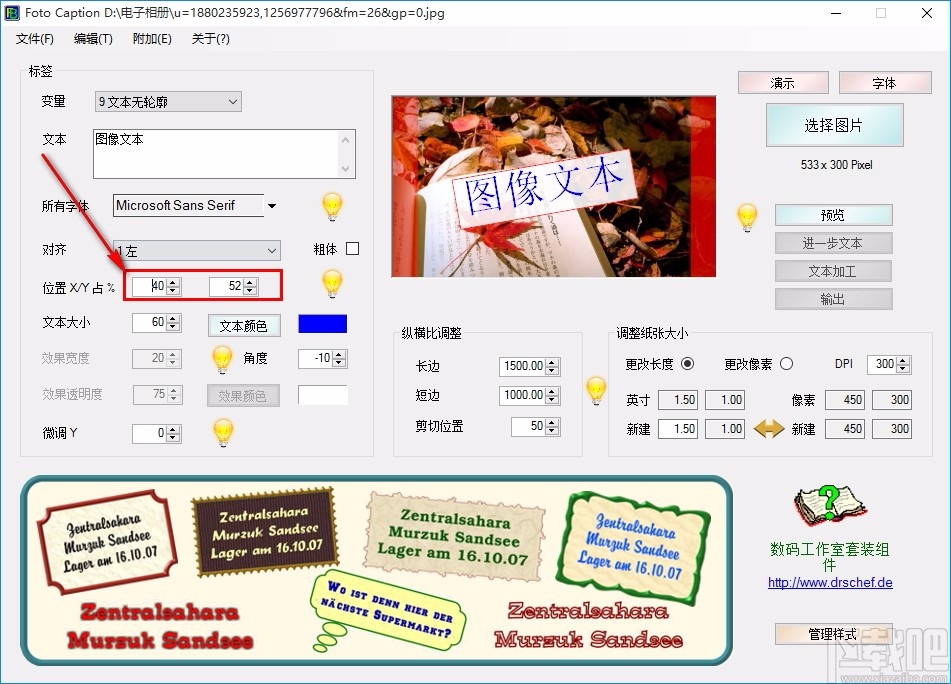Screen dimensions: 951x684
Task: Increase the position X value stepper
Action: 173,283
